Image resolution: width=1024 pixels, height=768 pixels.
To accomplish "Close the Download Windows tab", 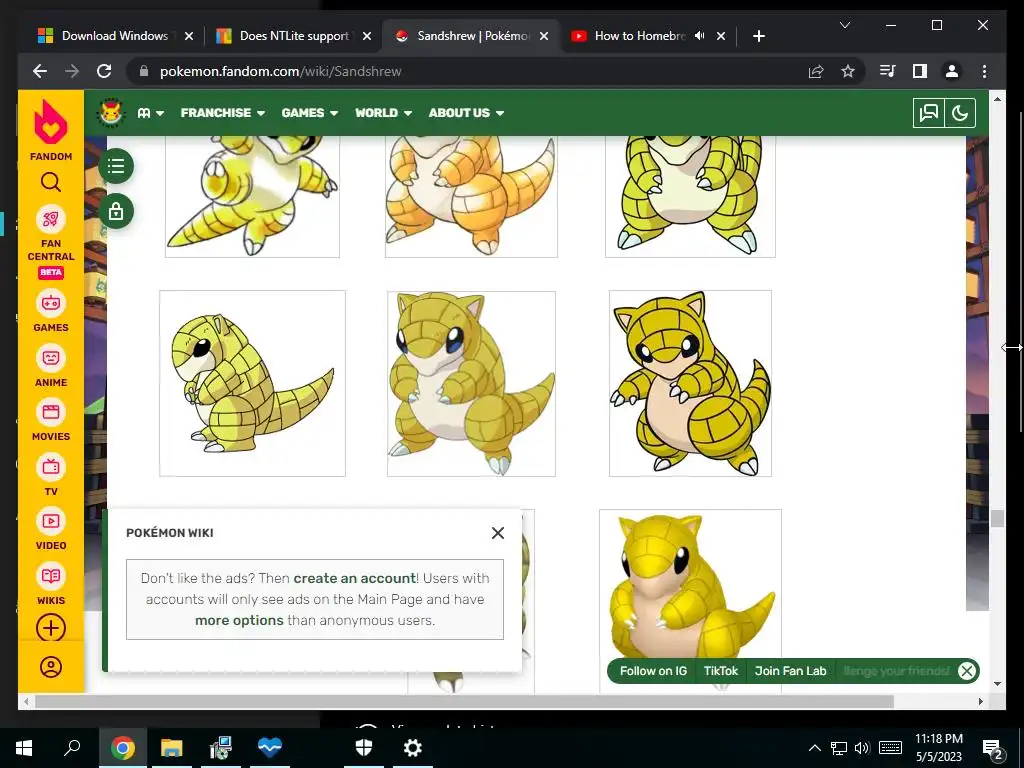I will pos(189,36).
